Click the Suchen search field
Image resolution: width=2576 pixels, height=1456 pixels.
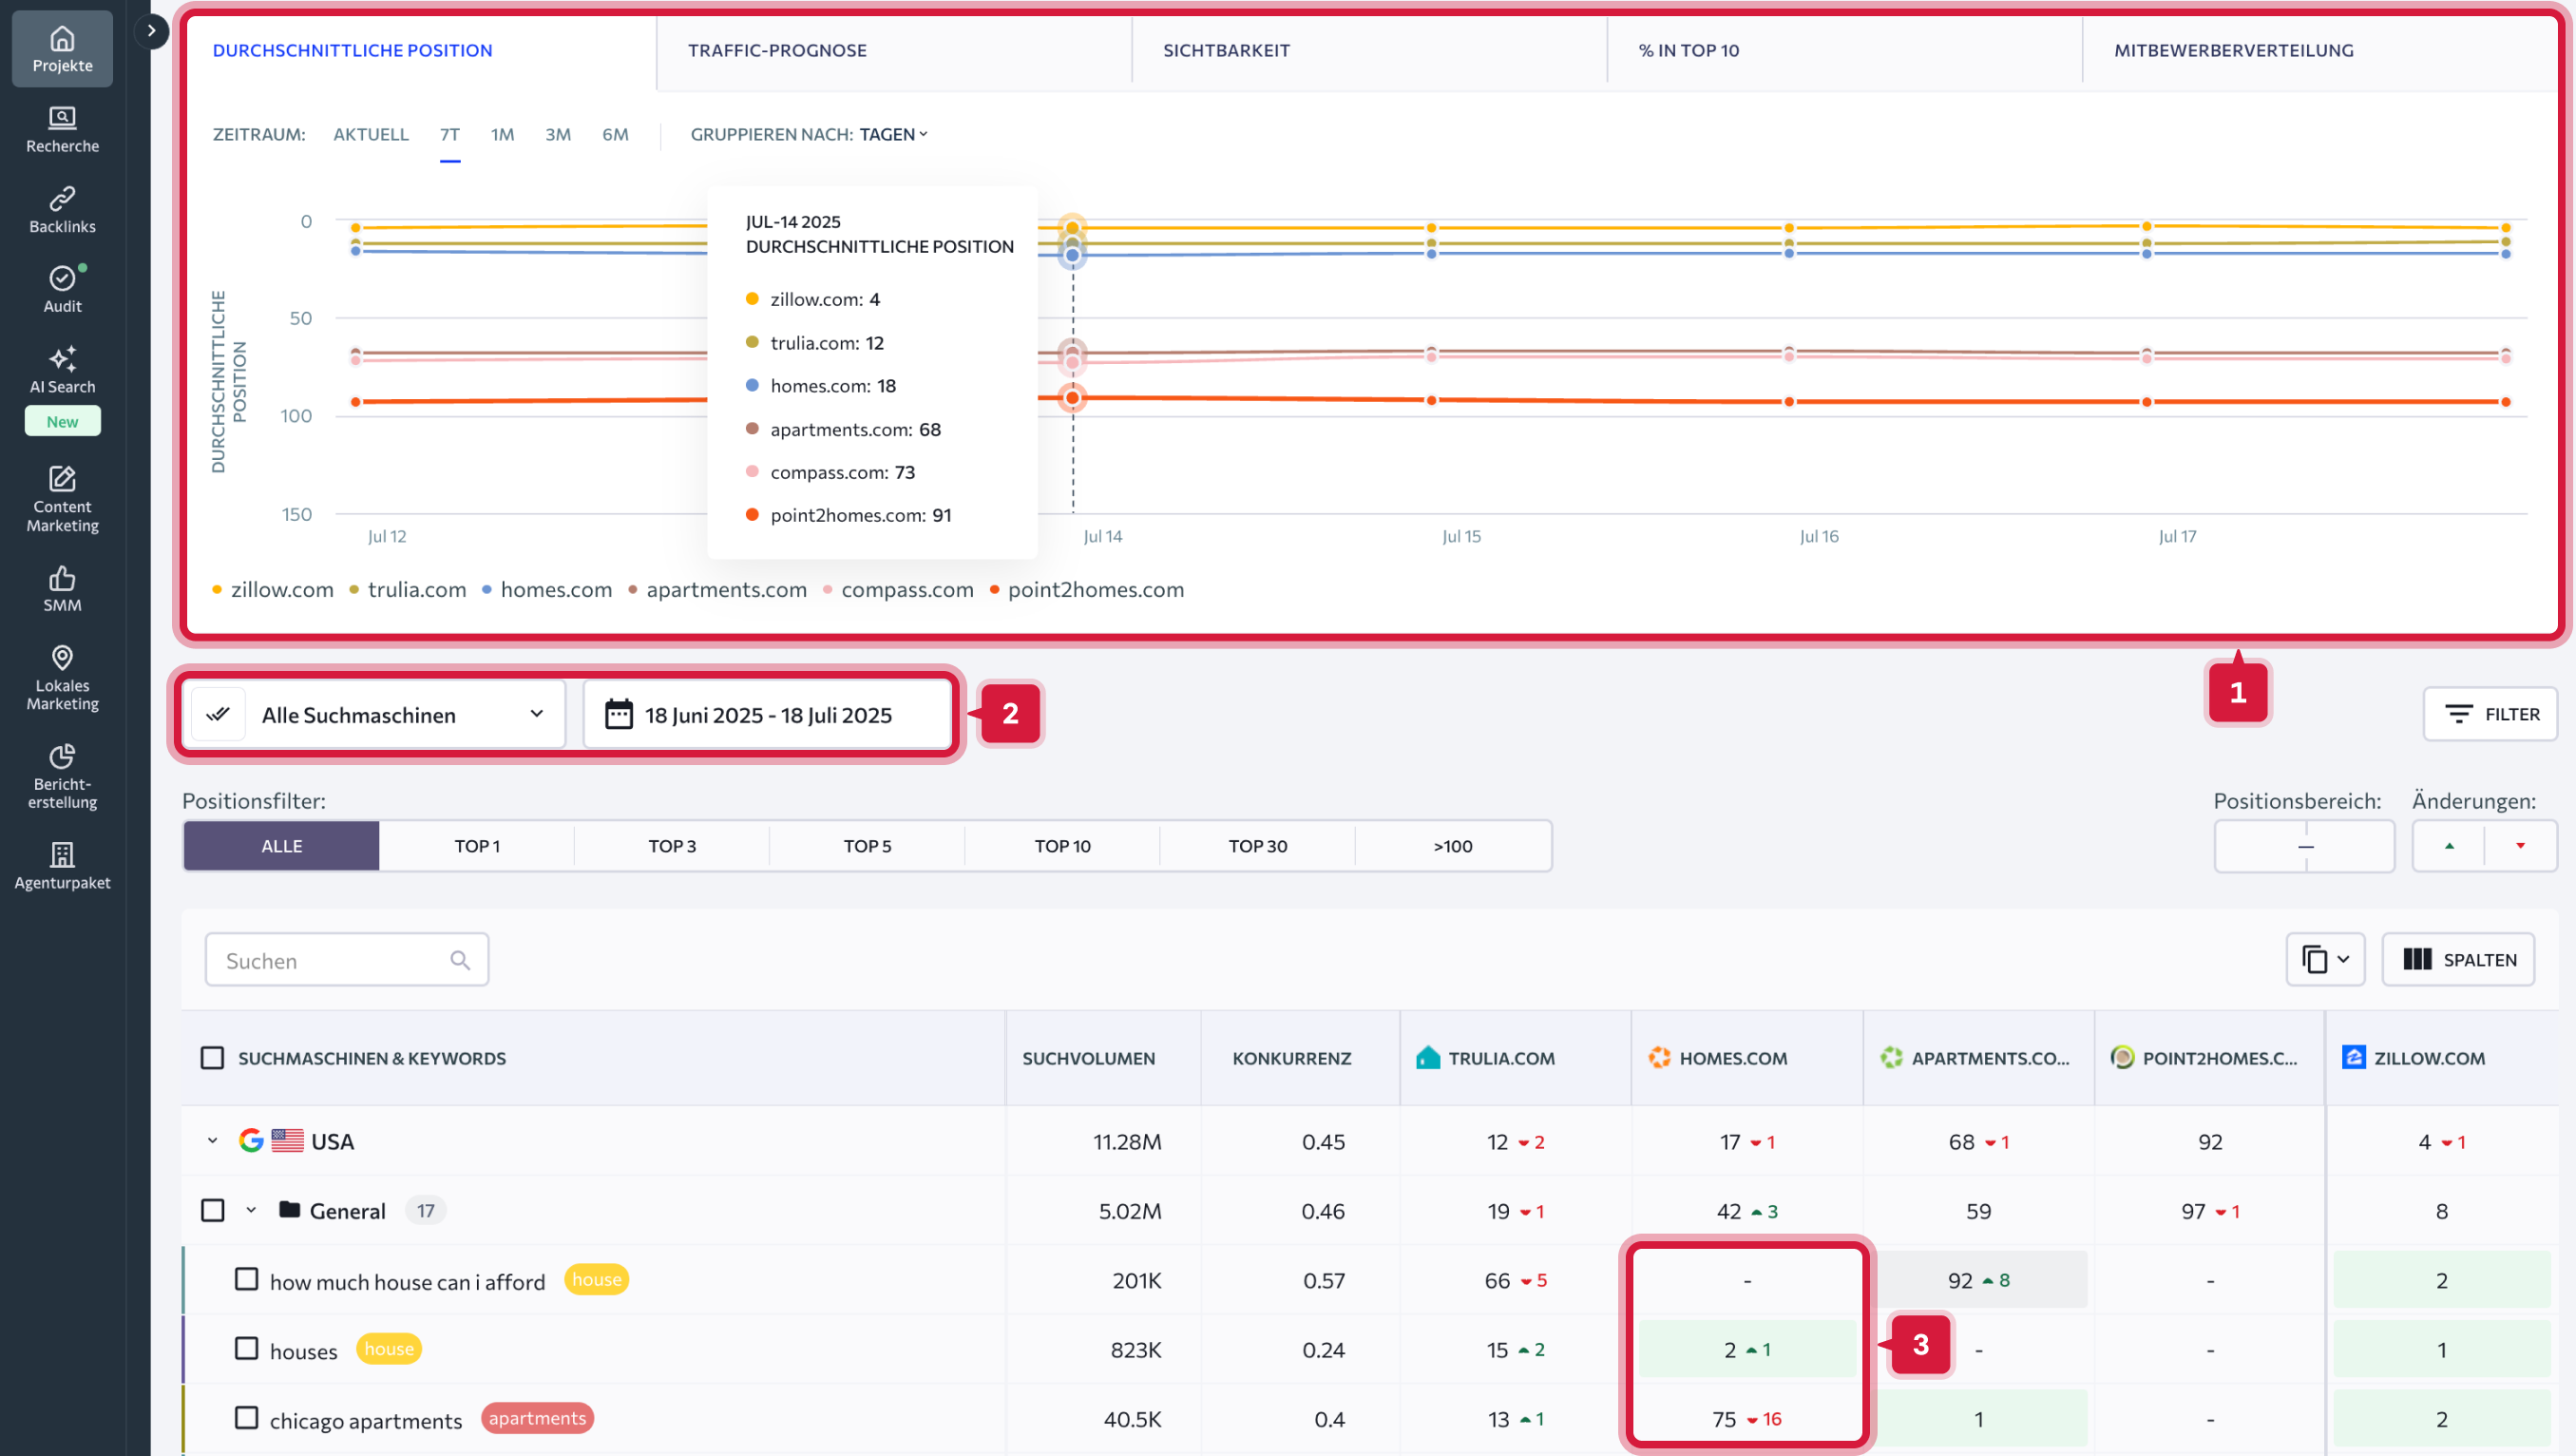tap(346, 960)
